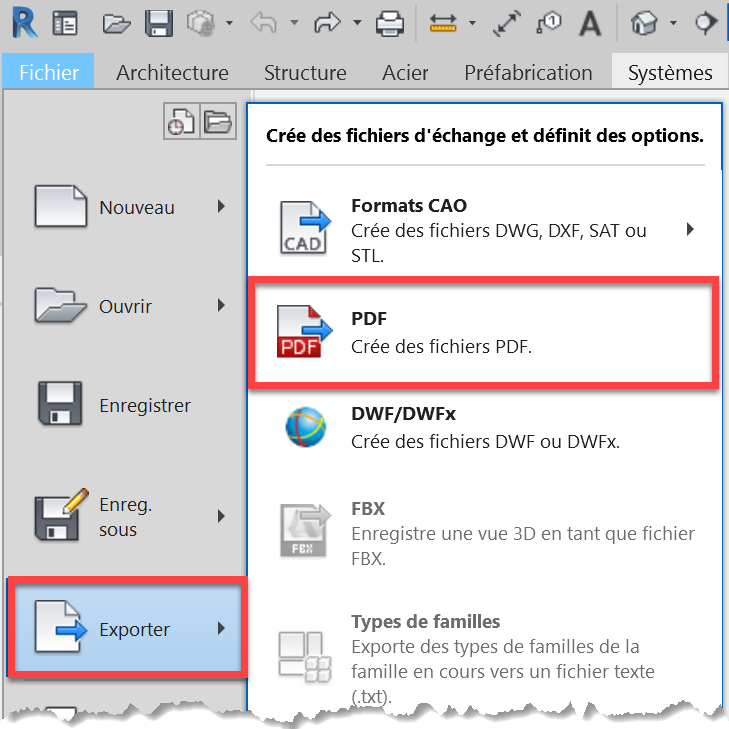Click the Exporter menu entry

pyautogui.click(x=126, y=628)
